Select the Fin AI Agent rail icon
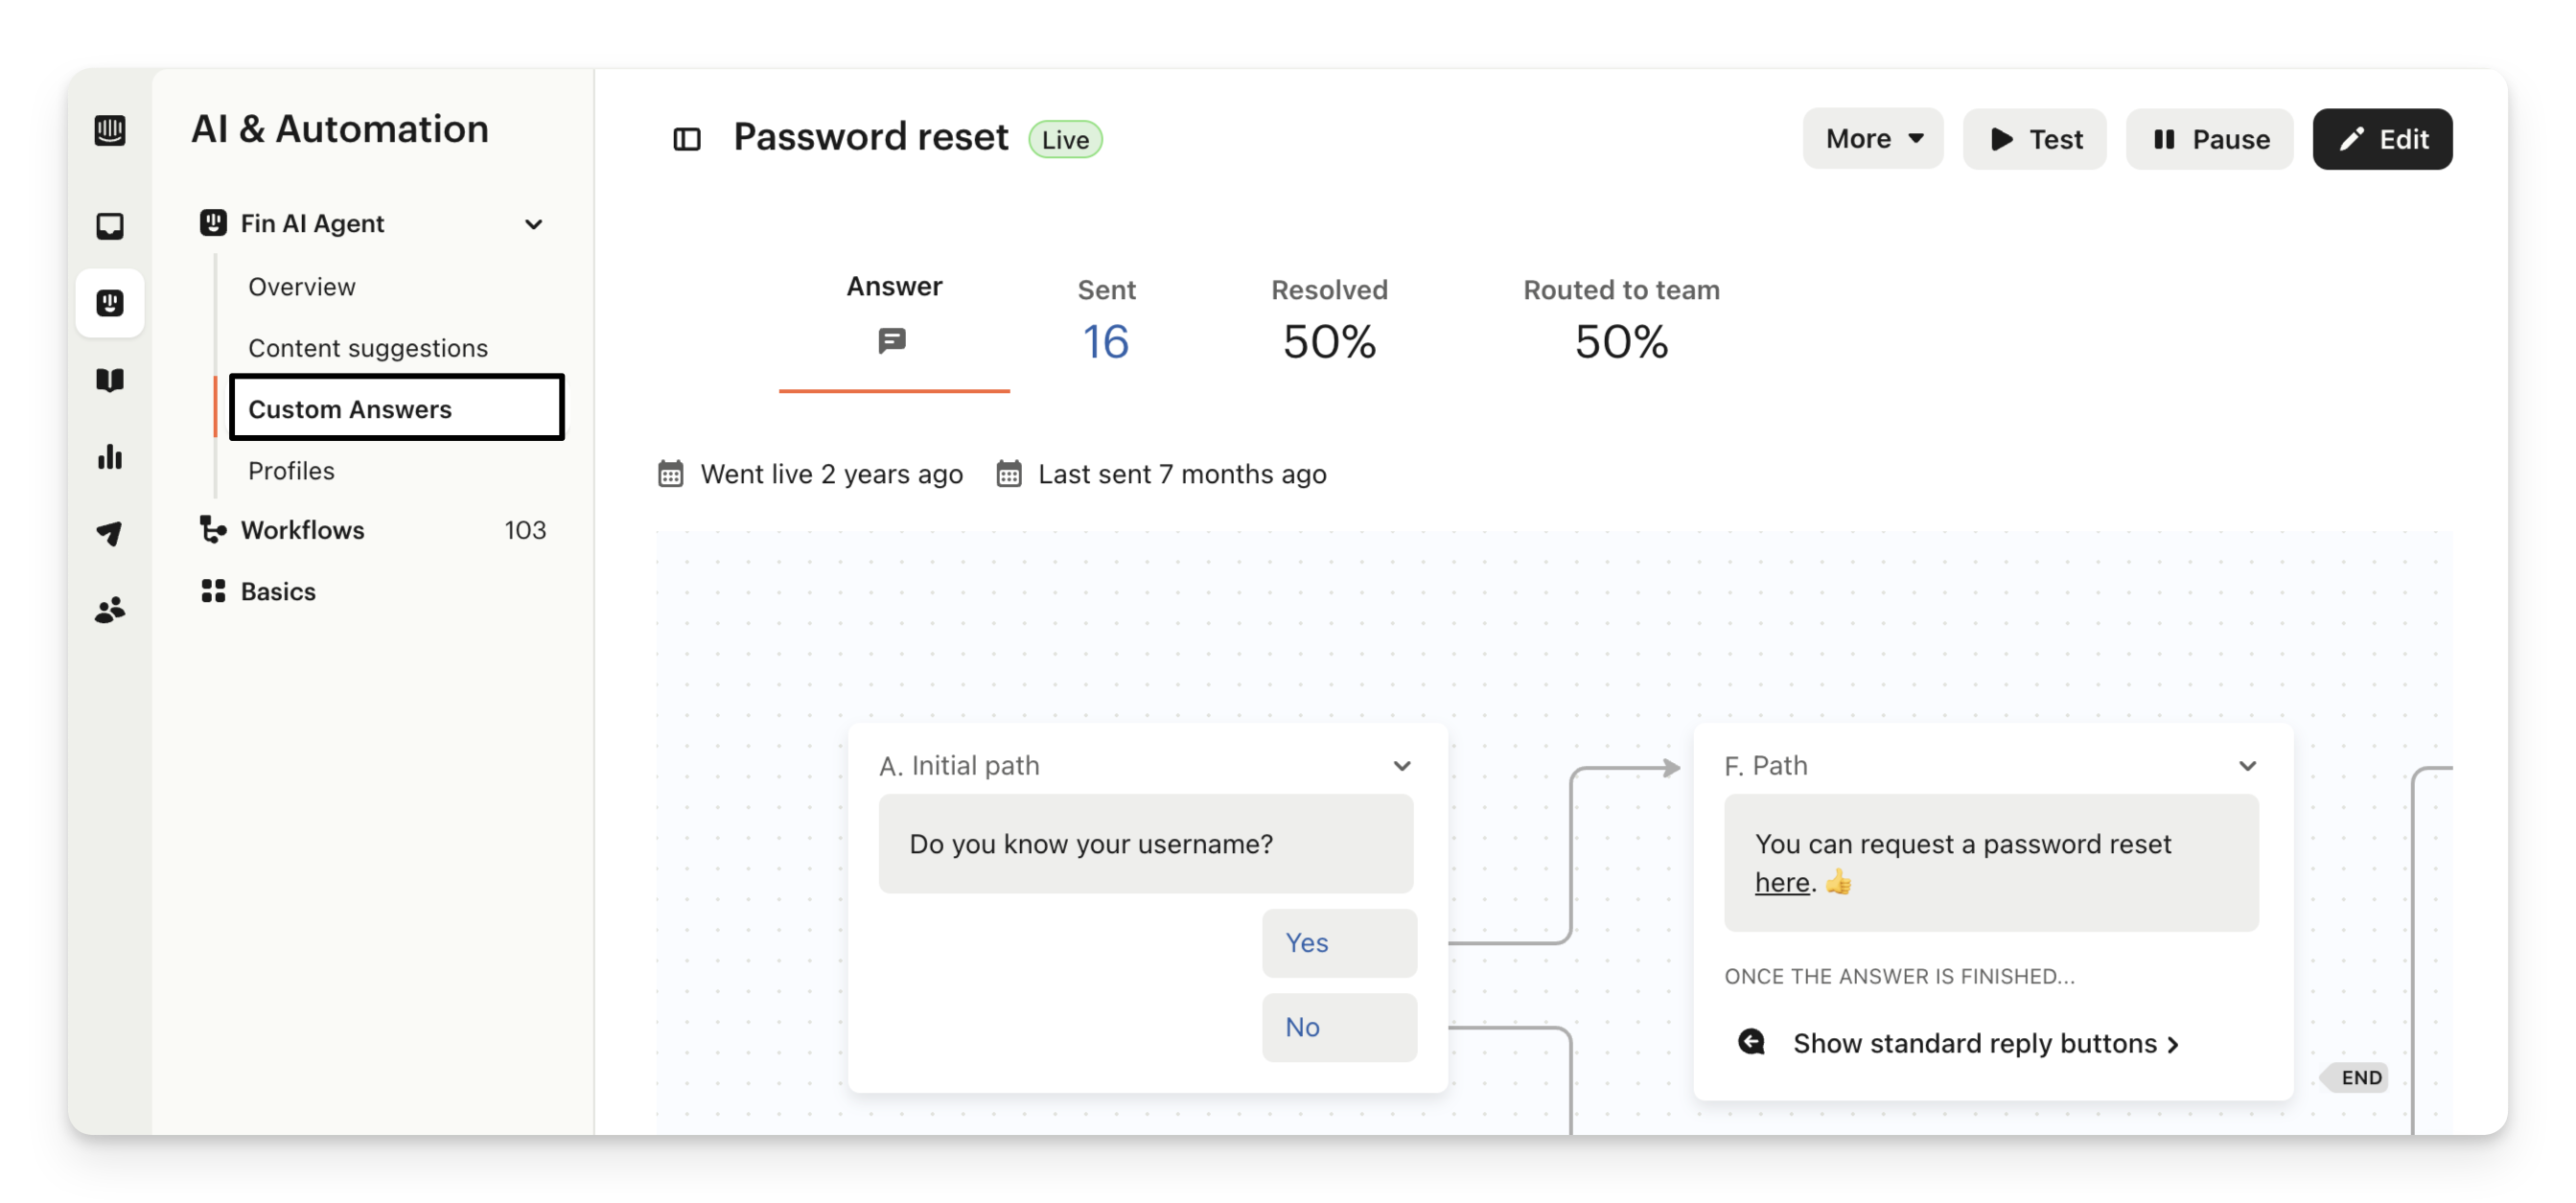This screenshot has height=1203, width=2576. 110,303
